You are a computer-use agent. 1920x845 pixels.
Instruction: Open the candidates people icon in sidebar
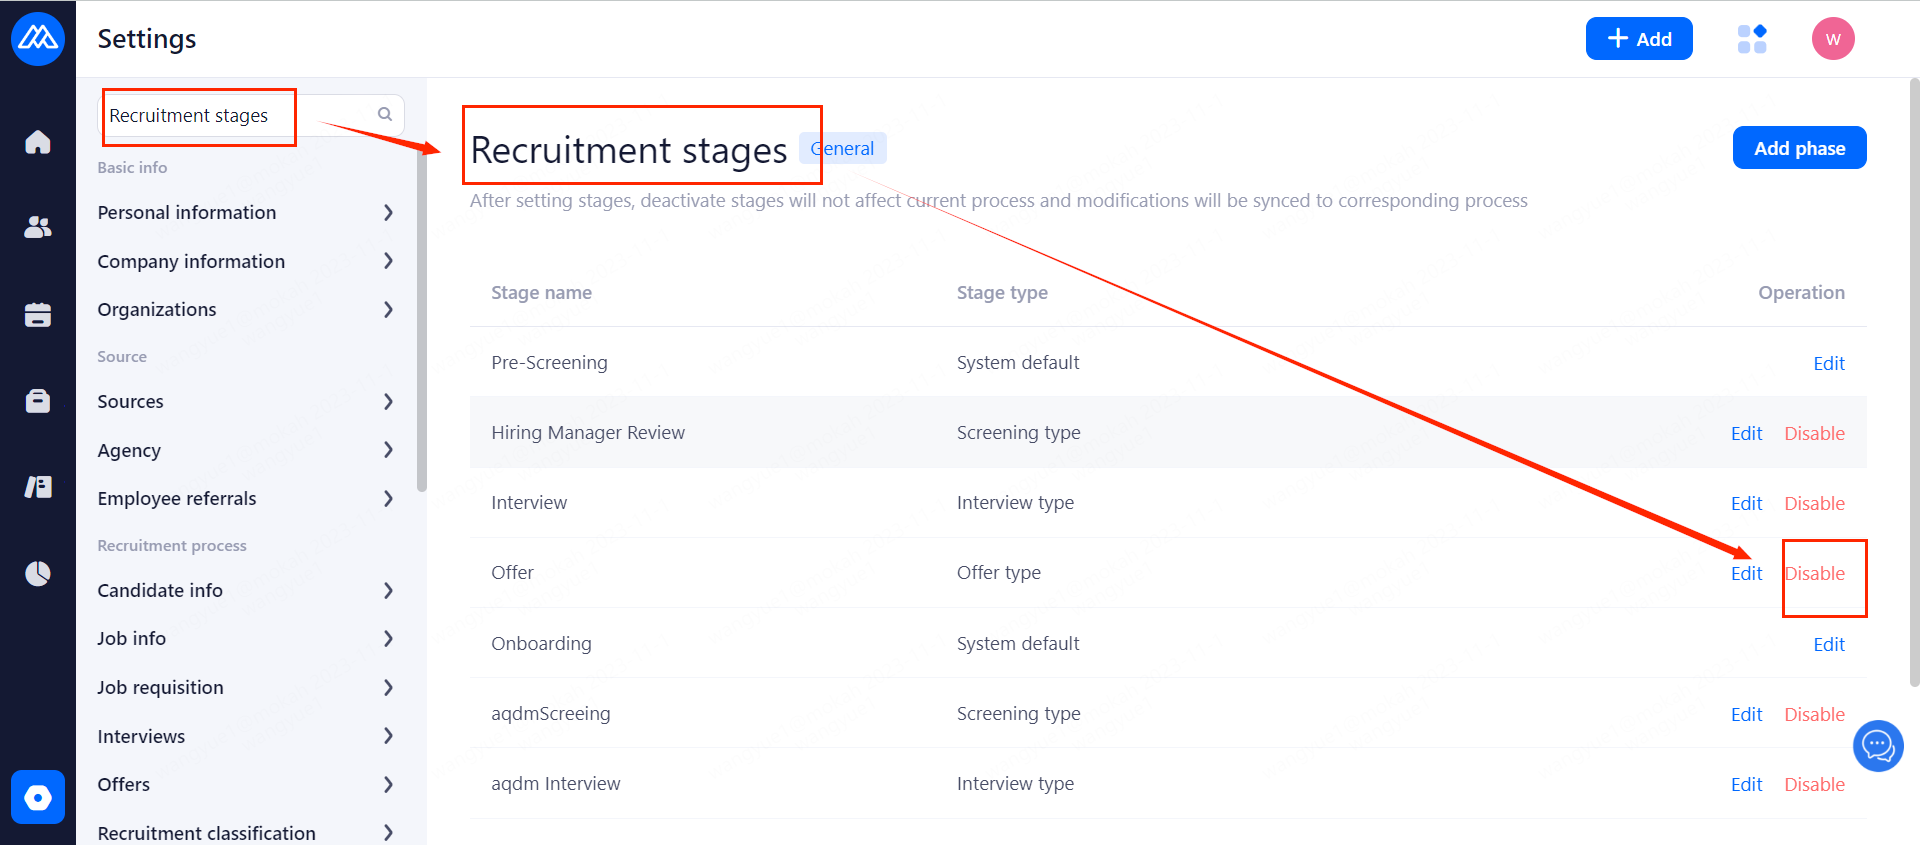(38, 228)
